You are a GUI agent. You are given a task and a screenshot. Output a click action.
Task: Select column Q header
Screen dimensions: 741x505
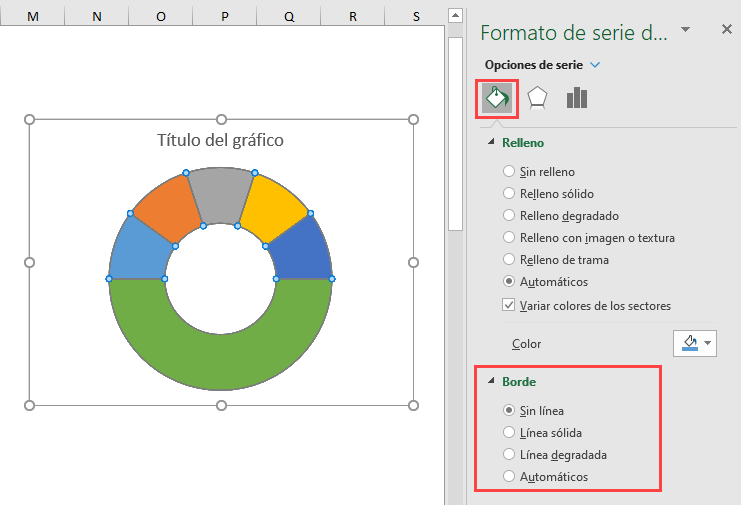pyautogui.click(x=289, y=17)
